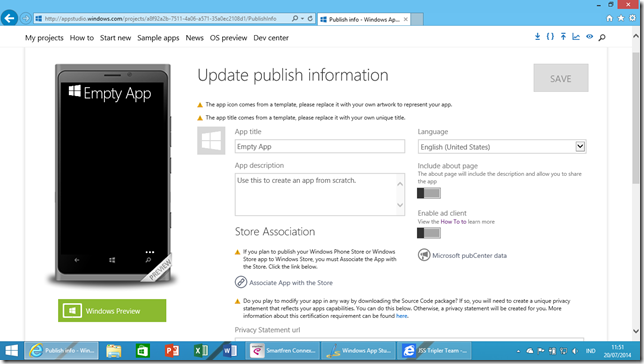The image size is (644, 364).
Task: Open PowerPoint from the taskbar
Action: point(172,351)
